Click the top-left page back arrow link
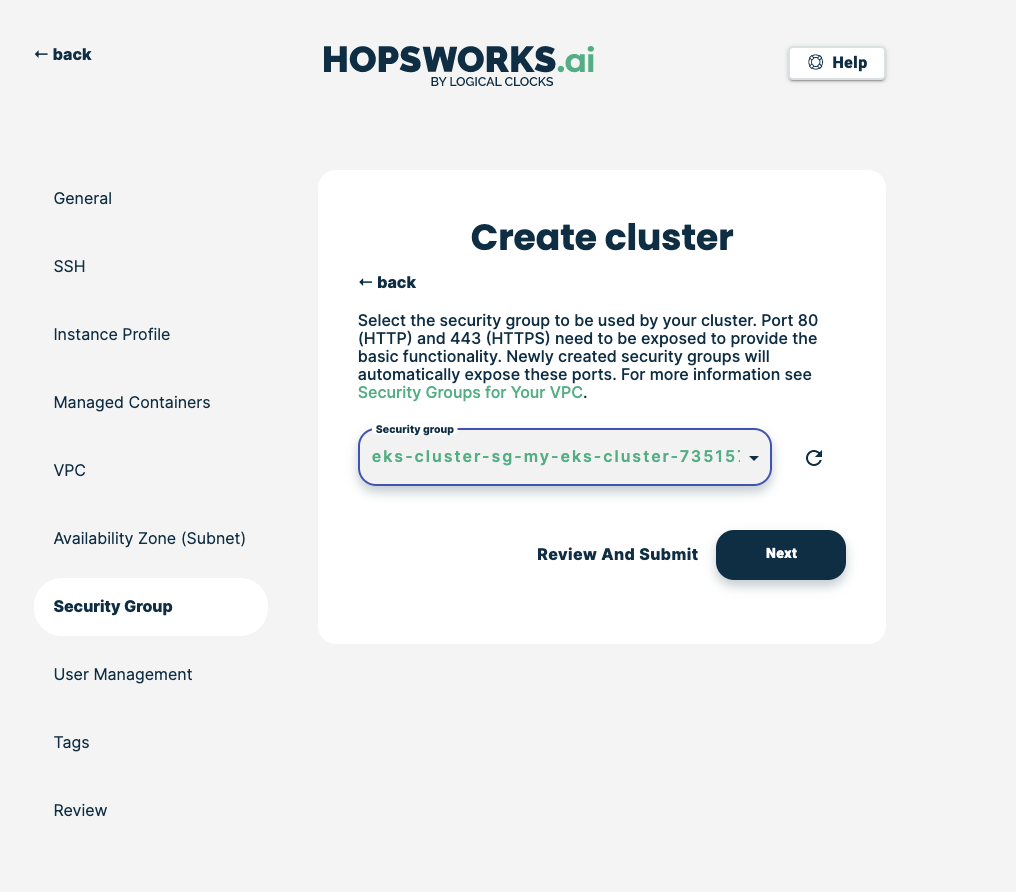 coord(63,55)
